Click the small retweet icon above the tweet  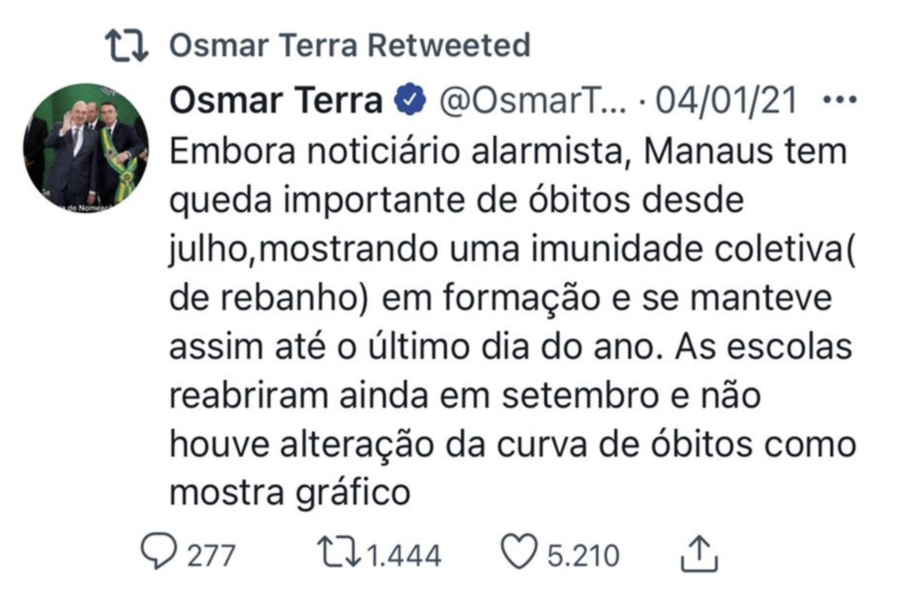(x=128, y=46)
